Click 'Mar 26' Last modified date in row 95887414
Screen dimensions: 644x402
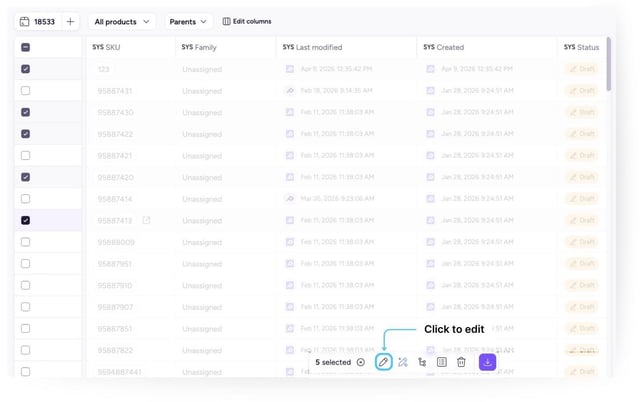pyautogui.click(x=337, y=199)
